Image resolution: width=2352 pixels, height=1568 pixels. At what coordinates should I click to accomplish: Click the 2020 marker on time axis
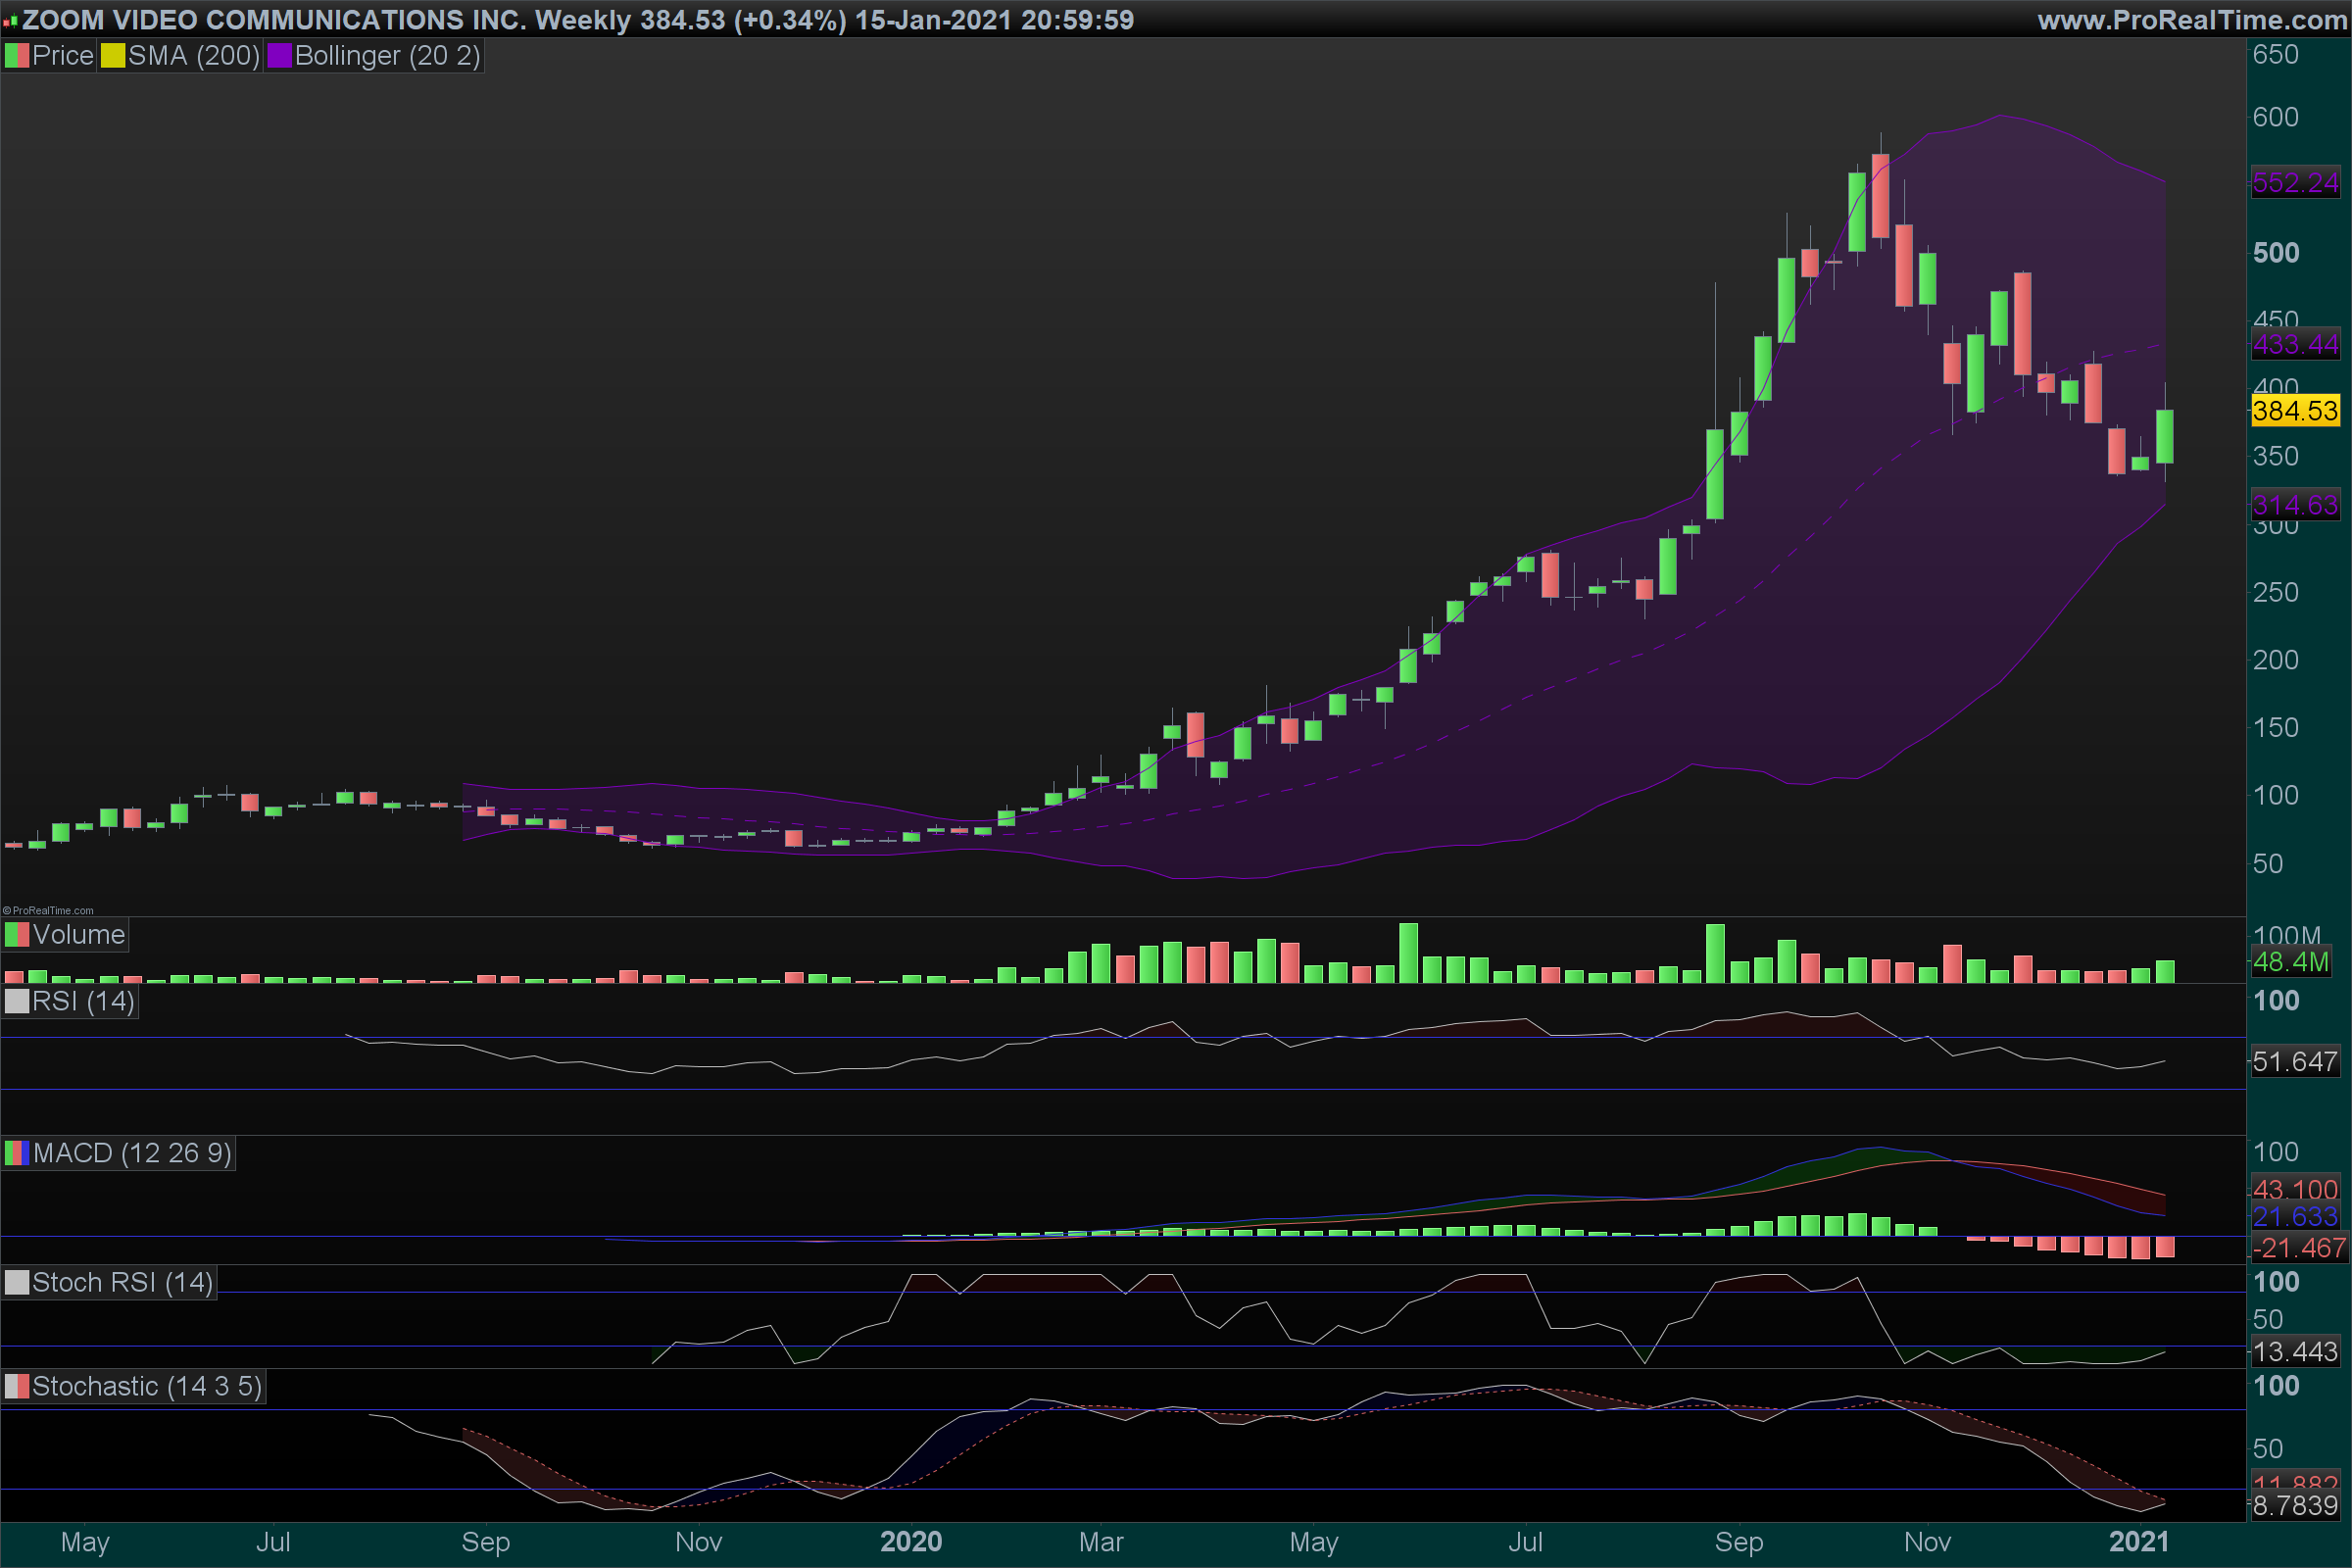coord(911,1542)
